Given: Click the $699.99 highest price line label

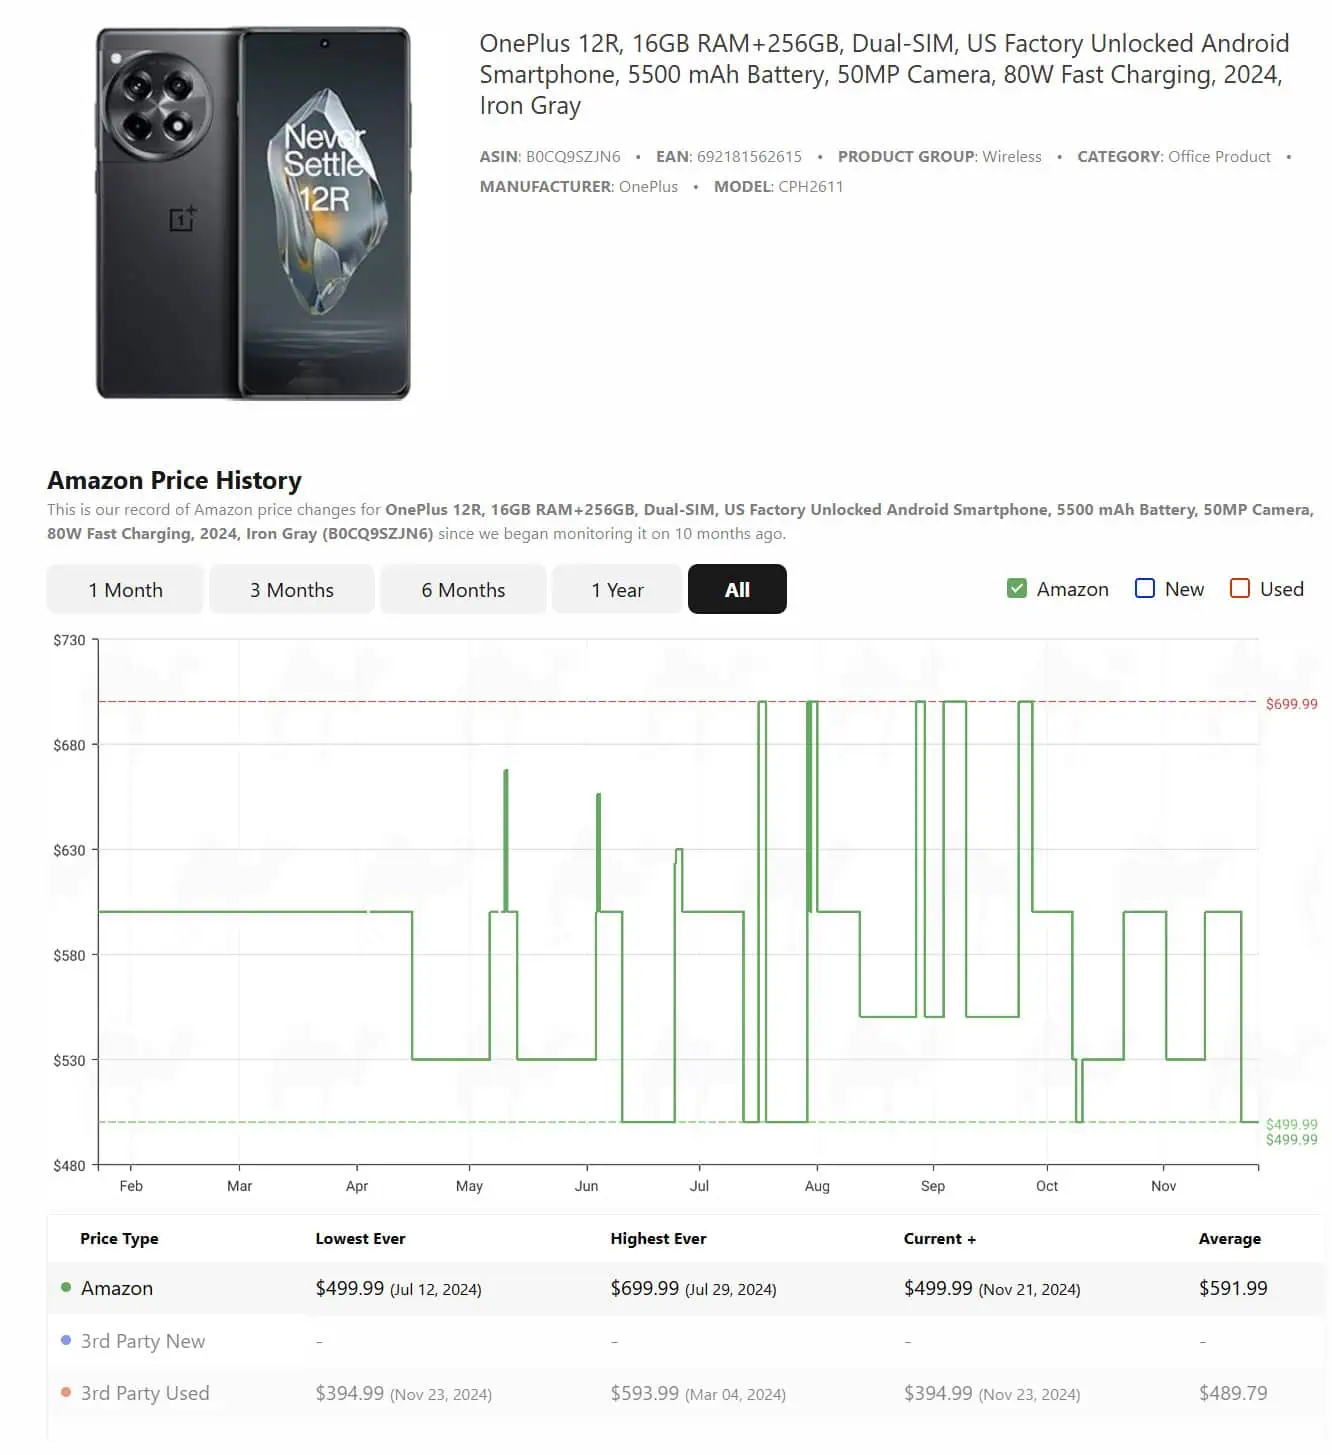Looking at the screenshot, I should 1291,704.
